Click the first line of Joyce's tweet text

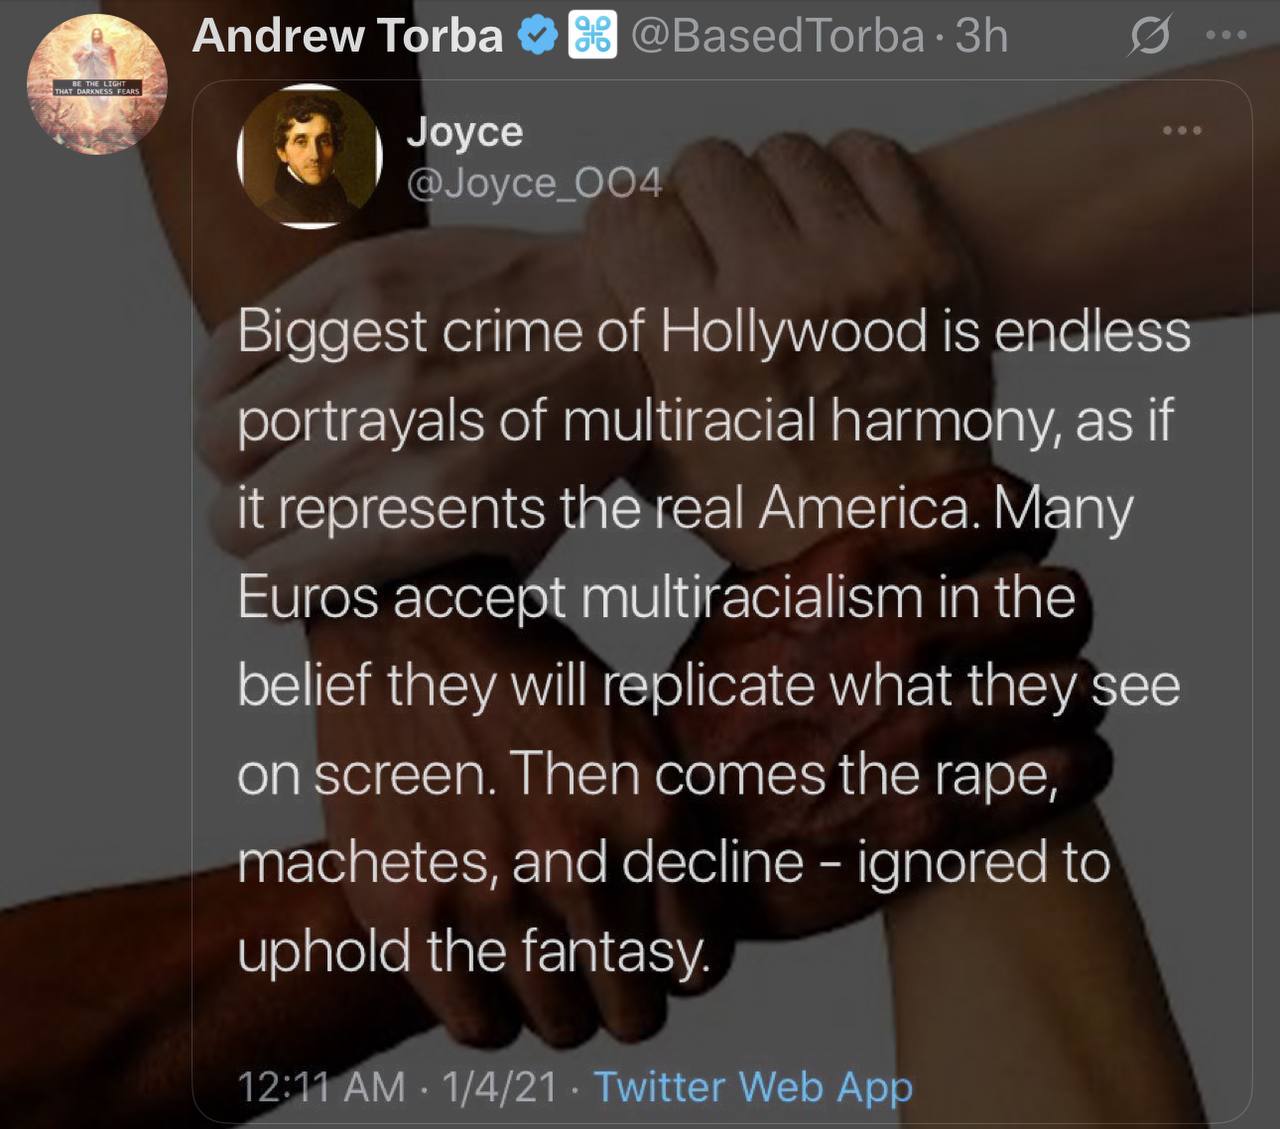point(714,331)
